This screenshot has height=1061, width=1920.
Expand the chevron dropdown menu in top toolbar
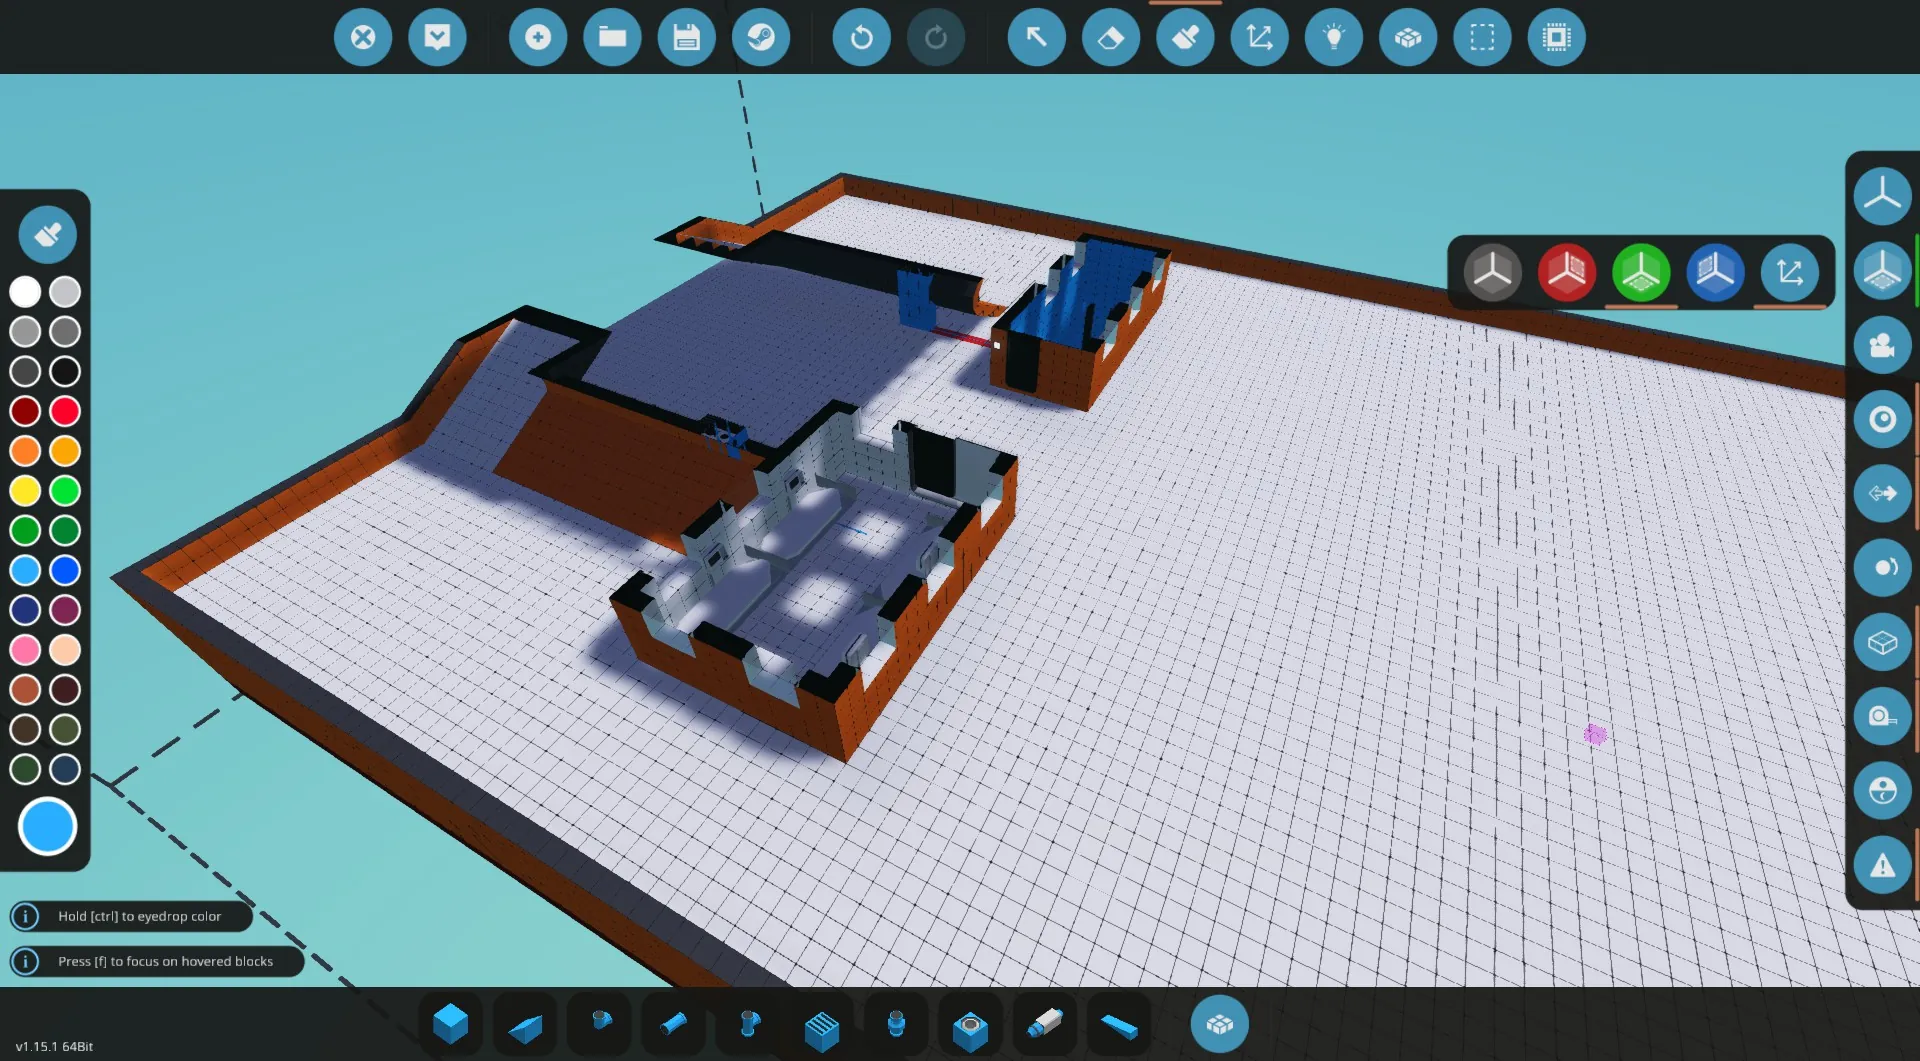[437, 38]
